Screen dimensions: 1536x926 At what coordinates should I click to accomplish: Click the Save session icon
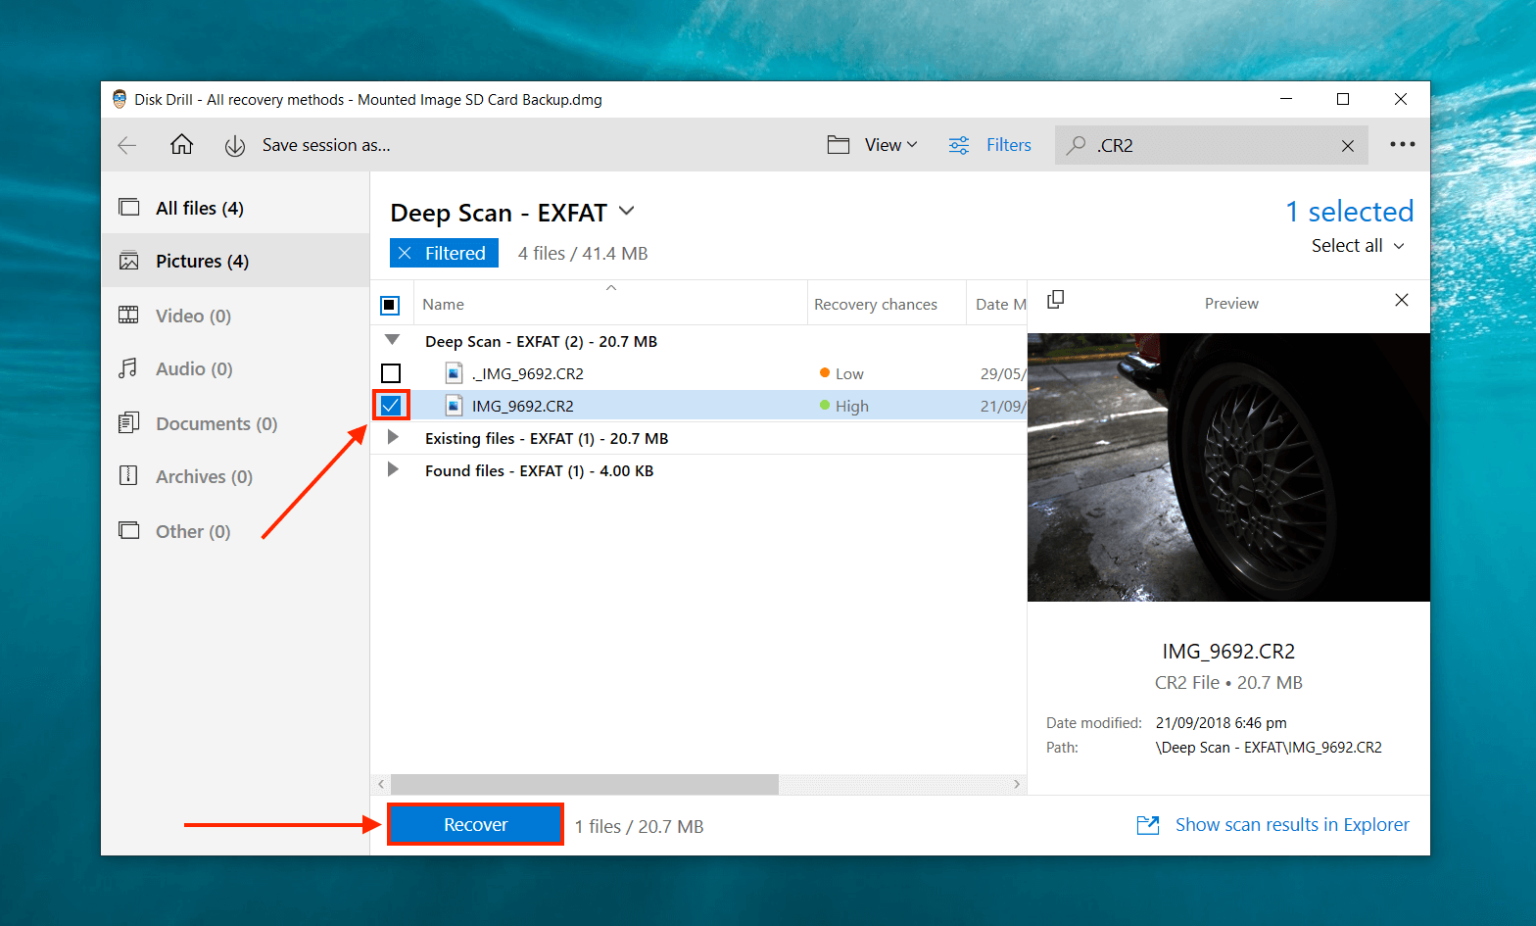click(x=234, y=145)
